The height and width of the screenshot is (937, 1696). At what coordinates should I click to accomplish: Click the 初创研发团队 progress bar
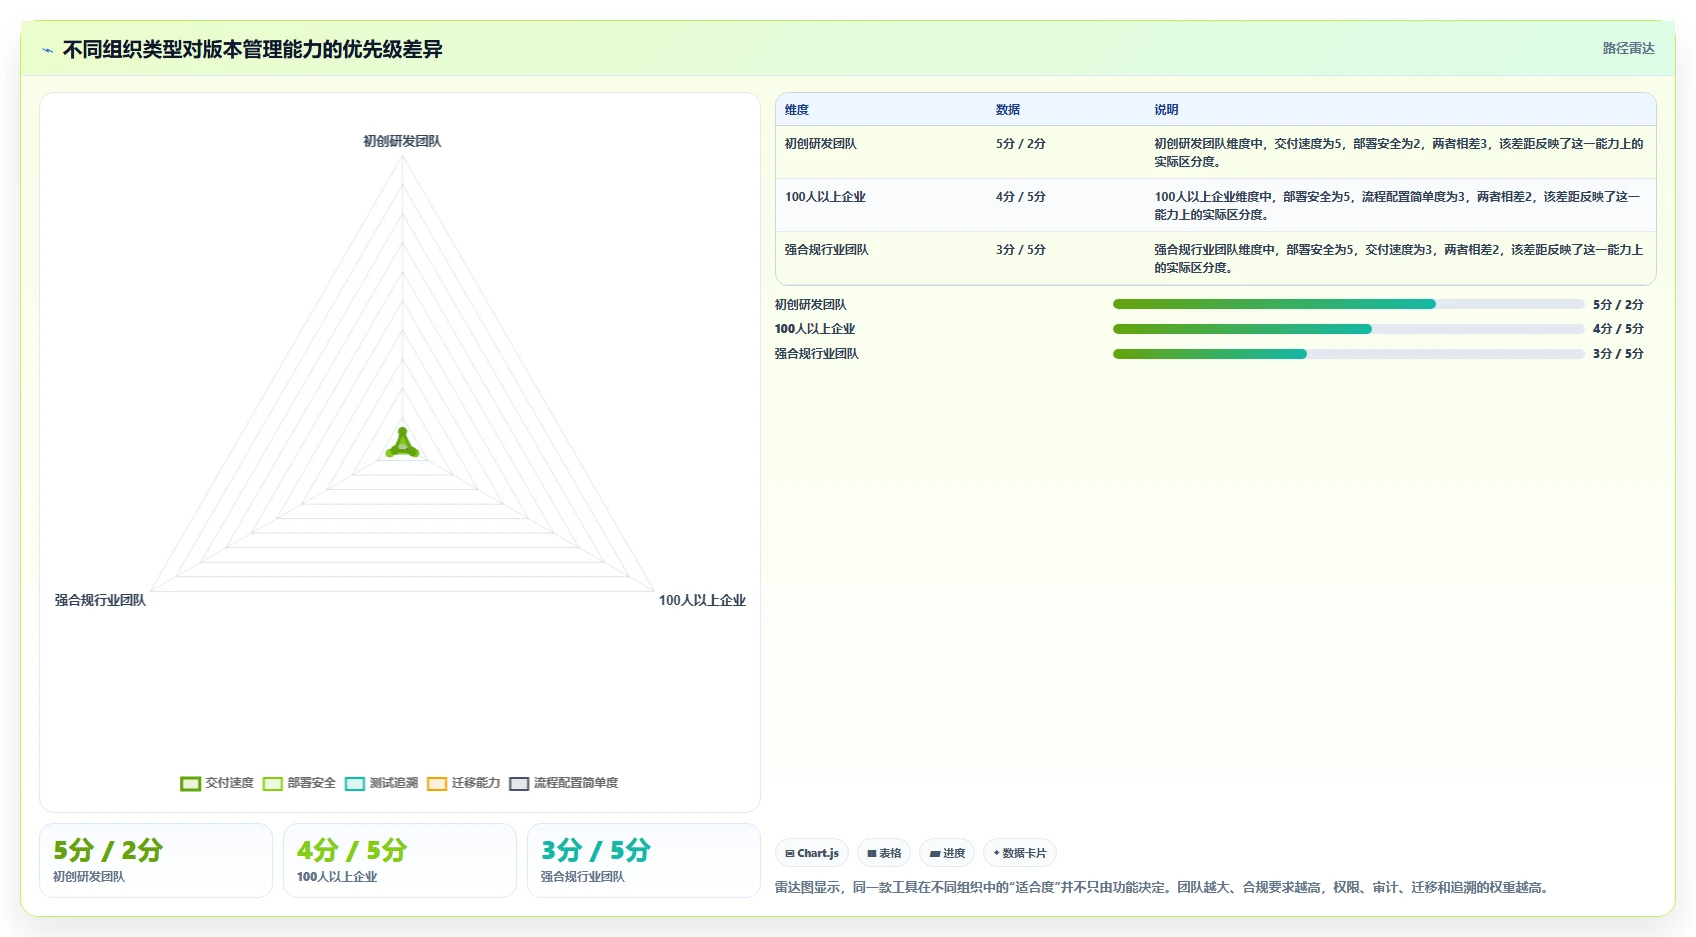point(1349,304)
